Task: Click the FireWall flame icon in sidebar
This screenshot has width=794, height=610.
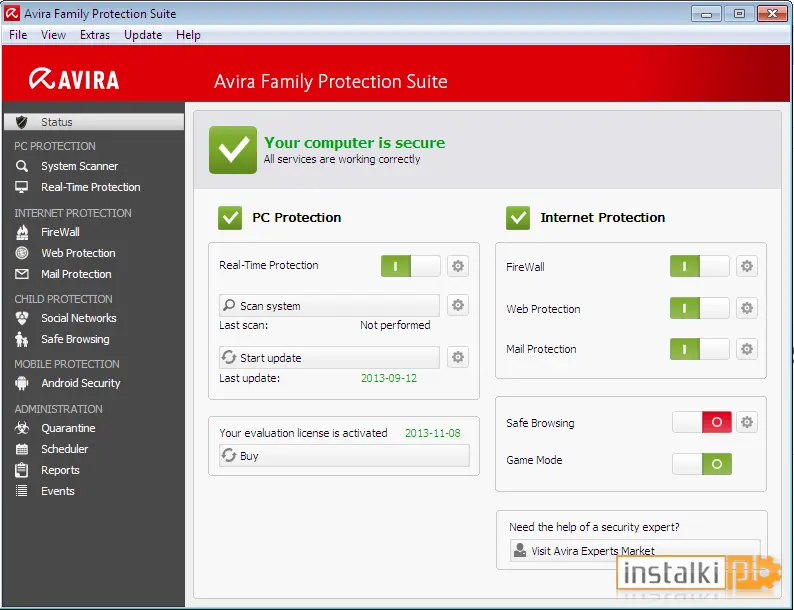Action: tap(22, 232)
